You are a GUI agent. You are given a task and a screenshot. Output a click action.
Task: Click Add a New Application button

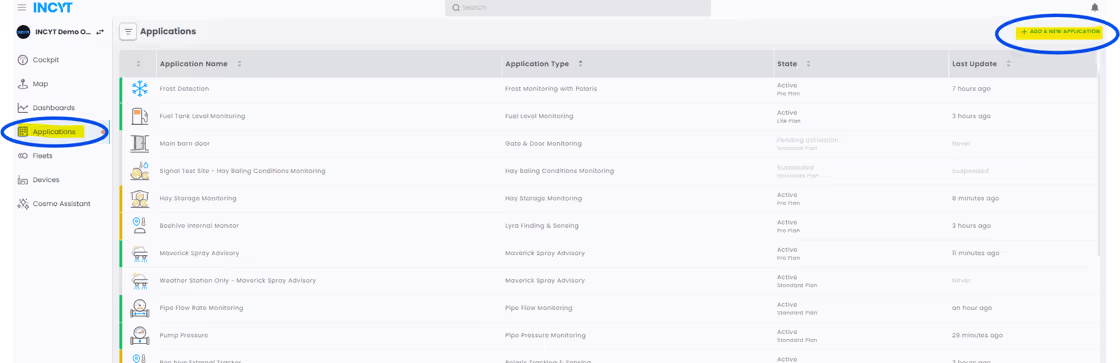tap(1060, 32)
